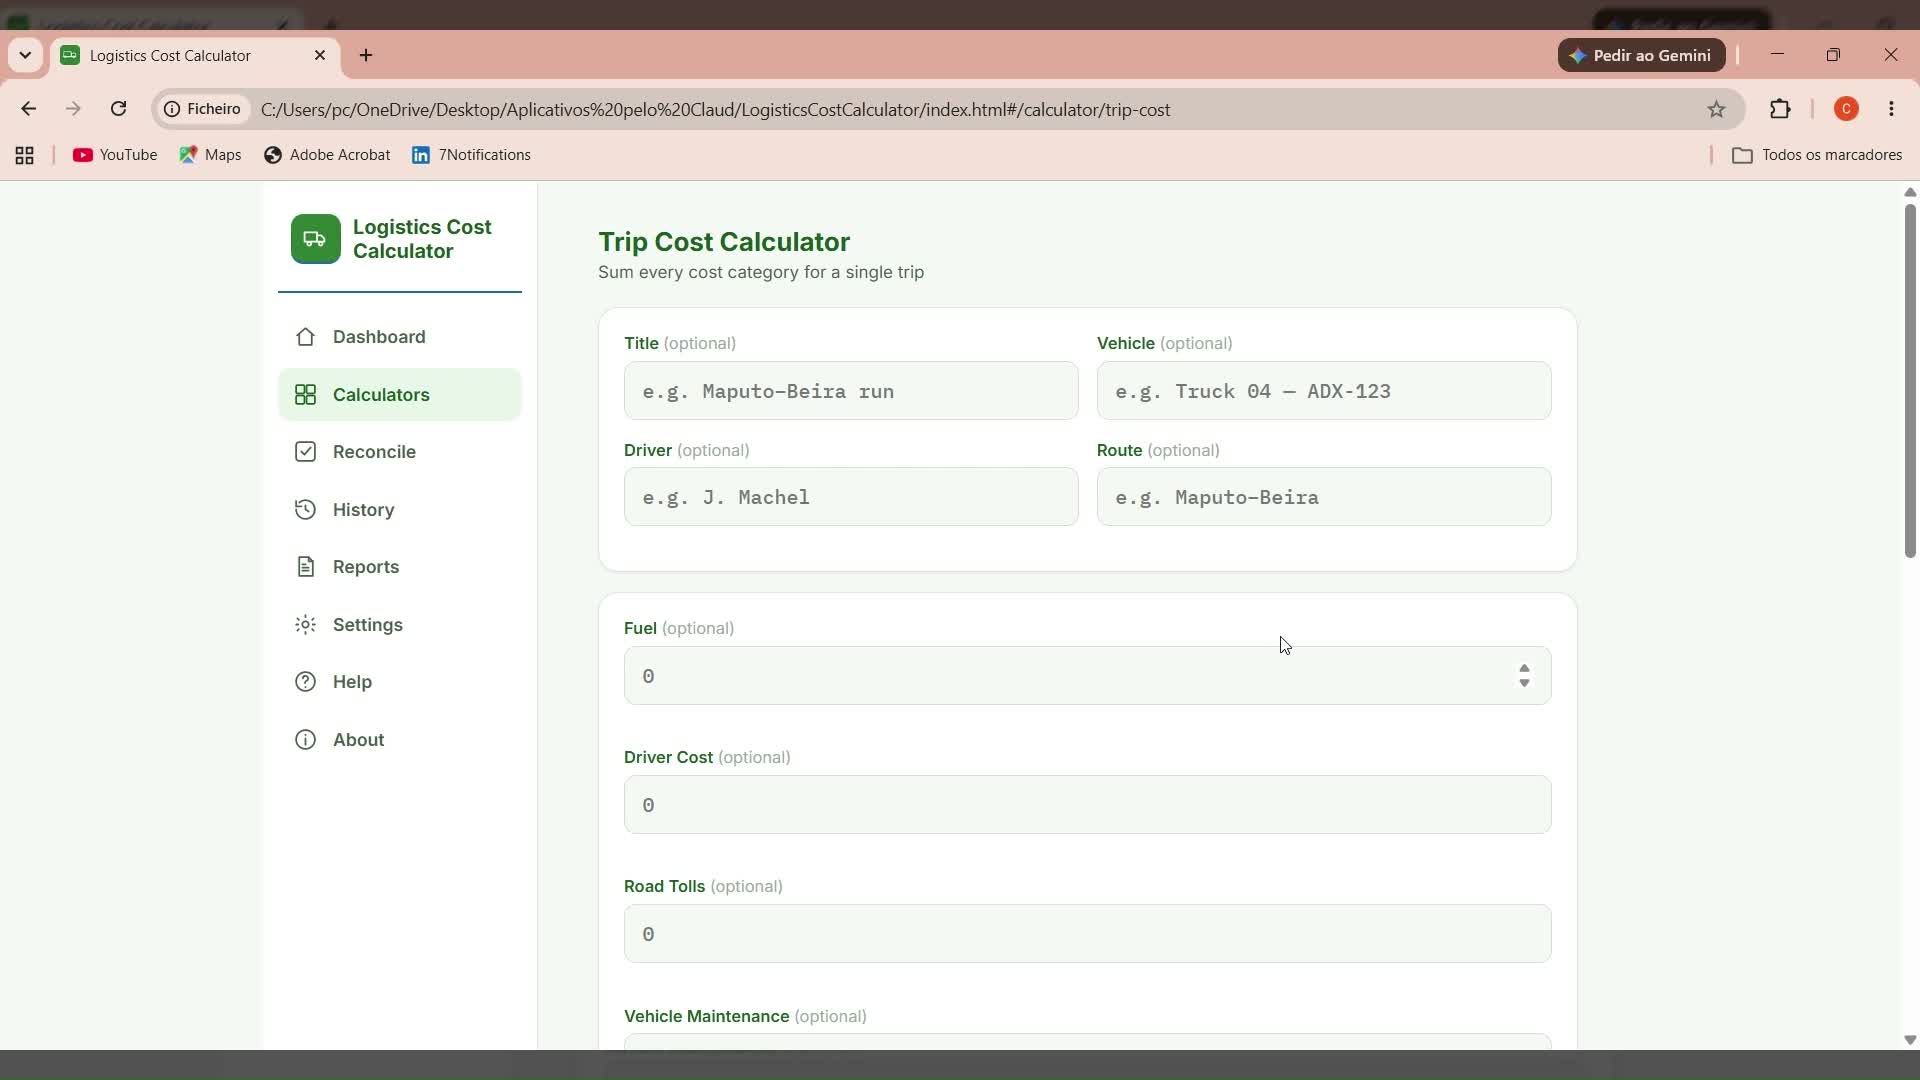Increase Fuel value with up arrow

coord(1524,668)
